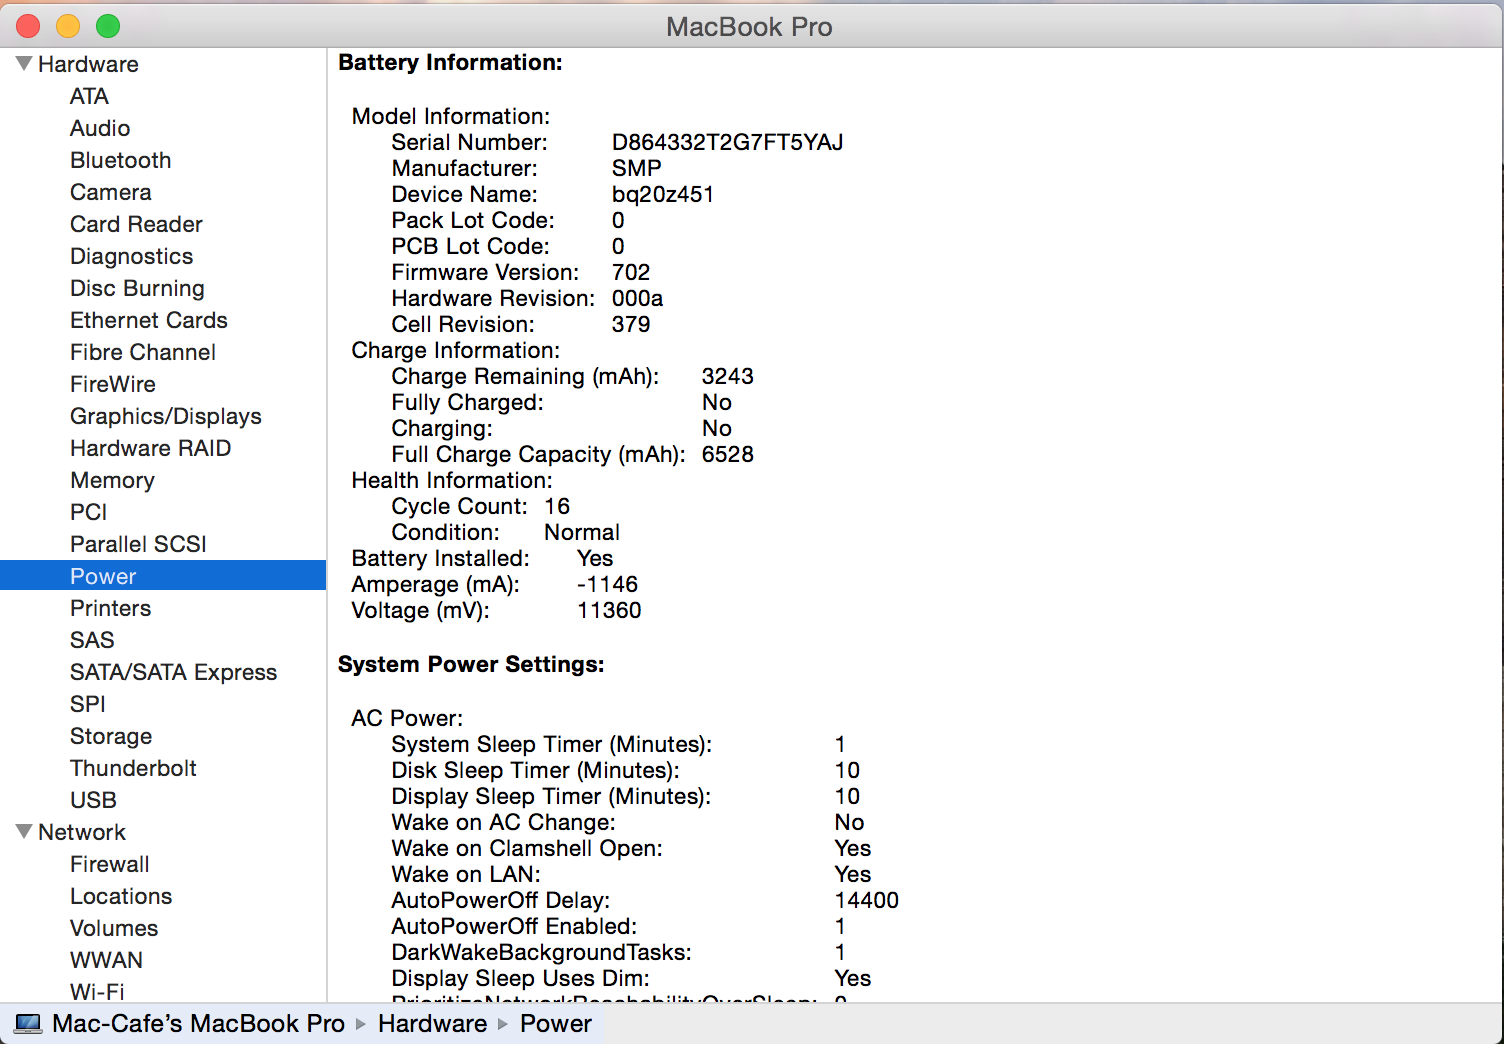Viewport: 1504px width, 1044px height.
Task: Click the Voltage value 11360
Action: tap(610, 610)
